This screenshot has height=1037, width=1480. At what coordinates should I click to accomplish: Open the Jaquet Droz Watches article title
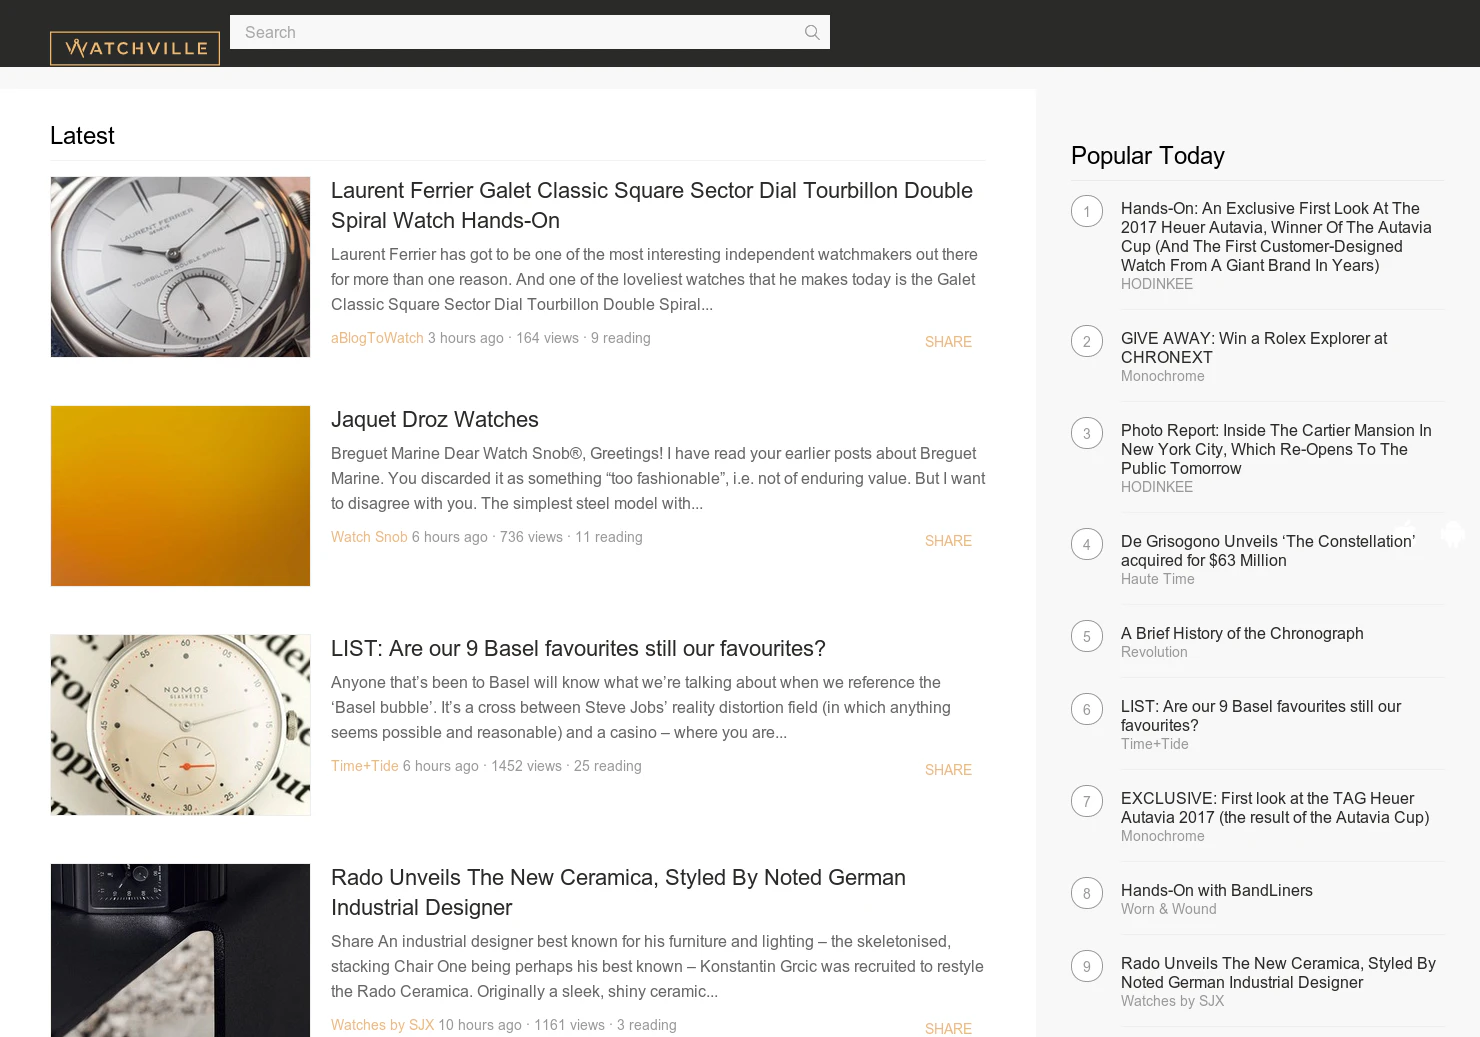click(x=435, y=419)
